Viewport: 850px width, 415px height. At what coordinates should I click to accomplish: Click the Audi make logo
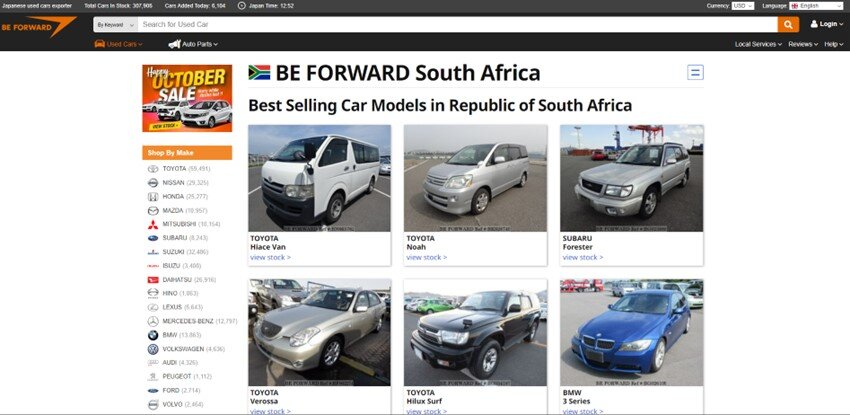[x=153, y=362]
